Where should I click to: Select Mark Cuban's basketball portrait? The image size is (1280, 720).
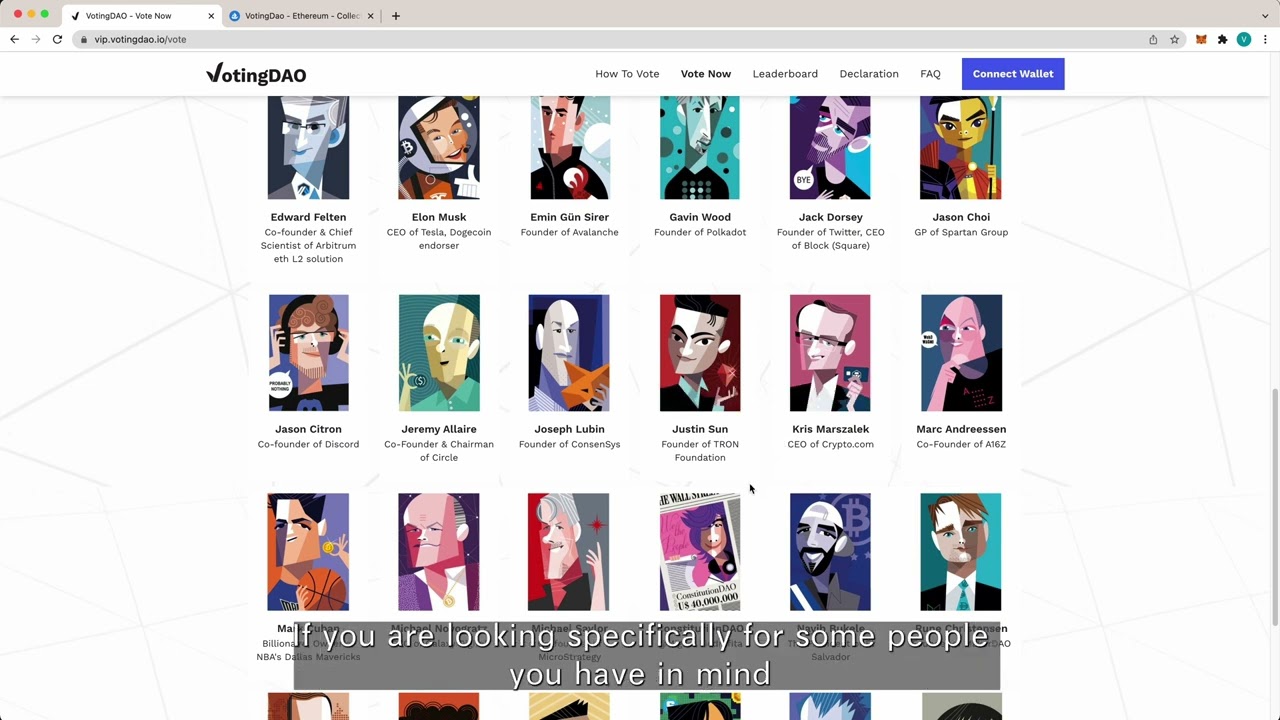[308, 552]
